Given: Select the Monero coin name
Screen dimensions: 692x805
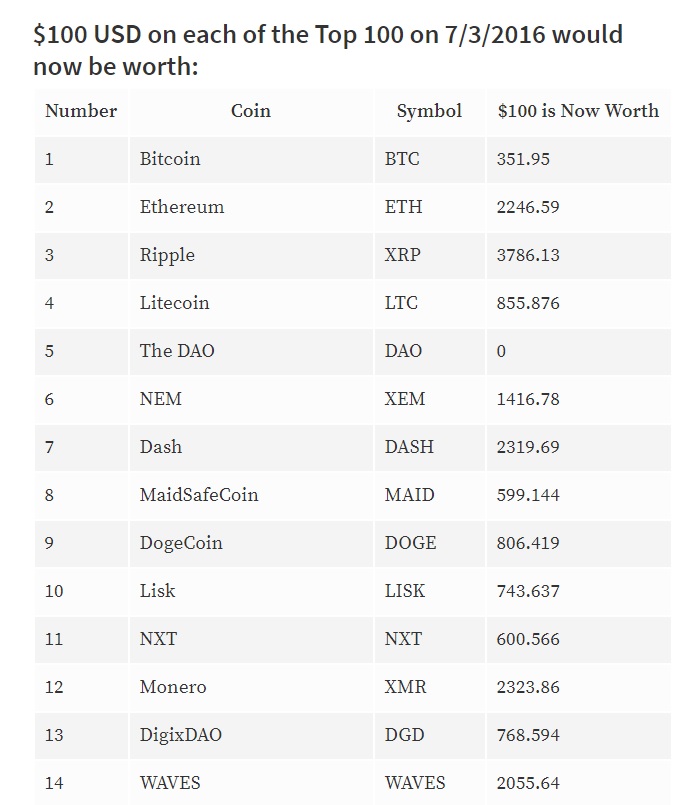Looking at the screenshot, I should coord(173,687).
